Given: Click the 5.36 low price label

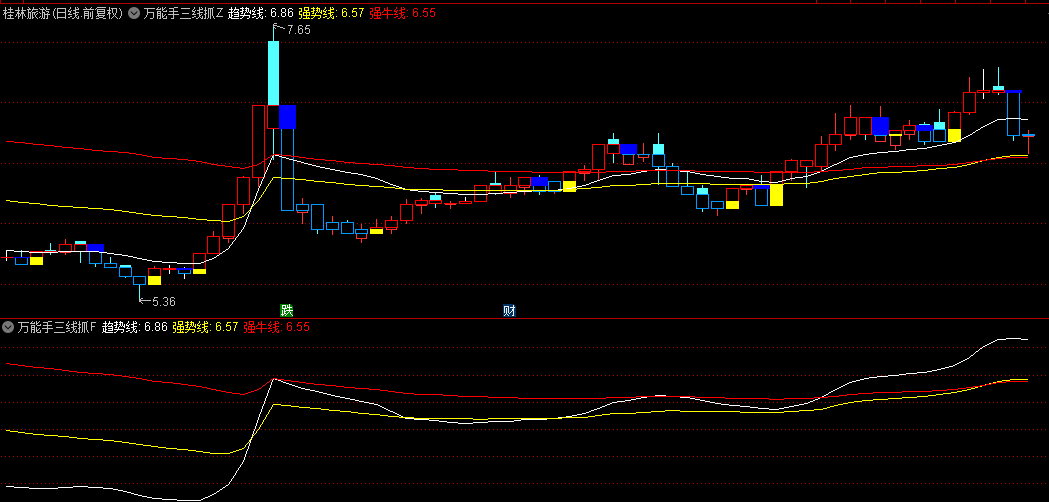Looking at the screenshot, I should click(164, 302).
